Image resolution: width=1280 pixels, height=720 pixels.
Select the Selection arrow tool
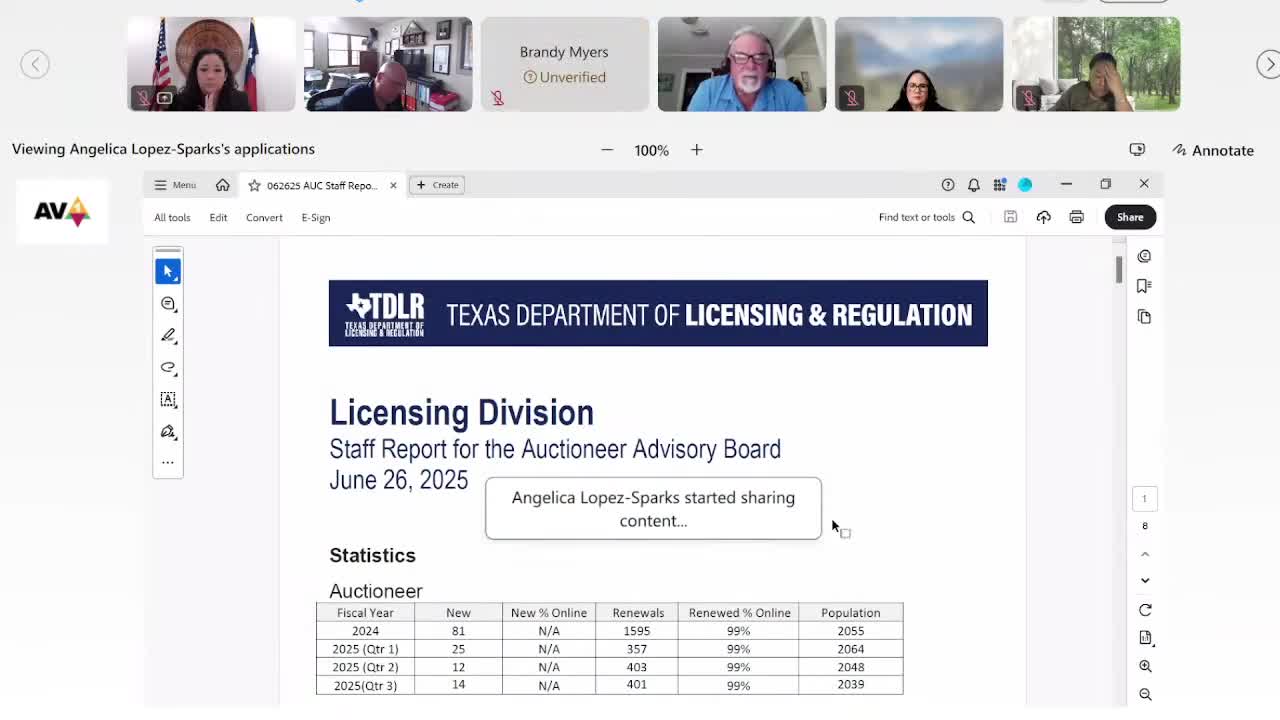[x=168, y=270]
